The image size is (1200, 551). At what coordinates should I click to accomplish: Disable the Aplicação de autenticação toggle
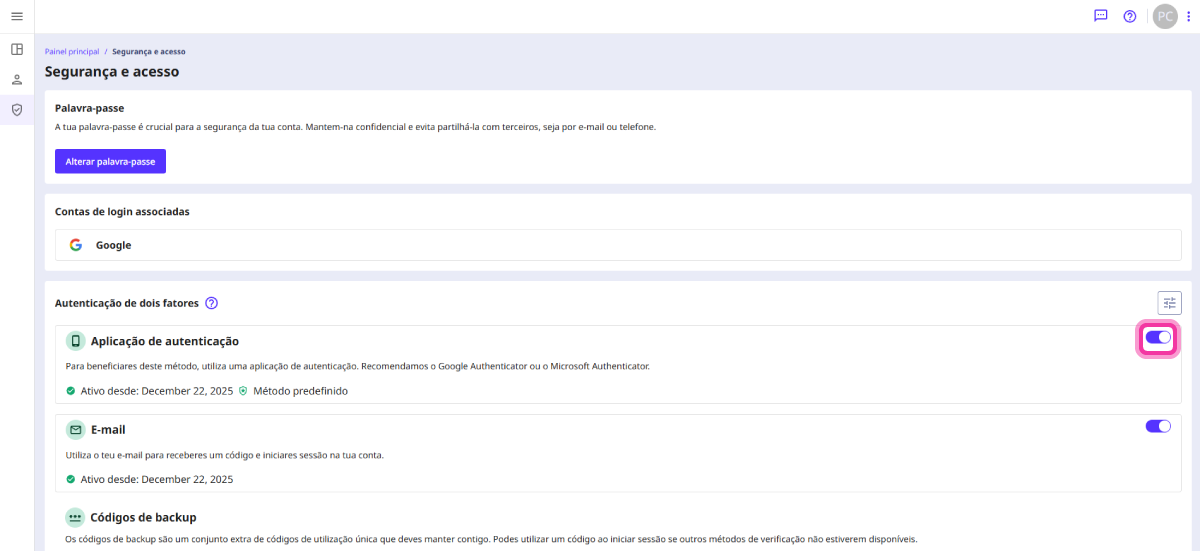1158,338
